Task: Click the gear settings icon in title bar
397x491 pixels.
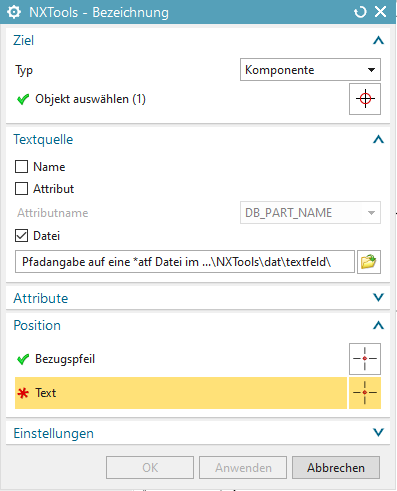Action: tap(14, 12)
